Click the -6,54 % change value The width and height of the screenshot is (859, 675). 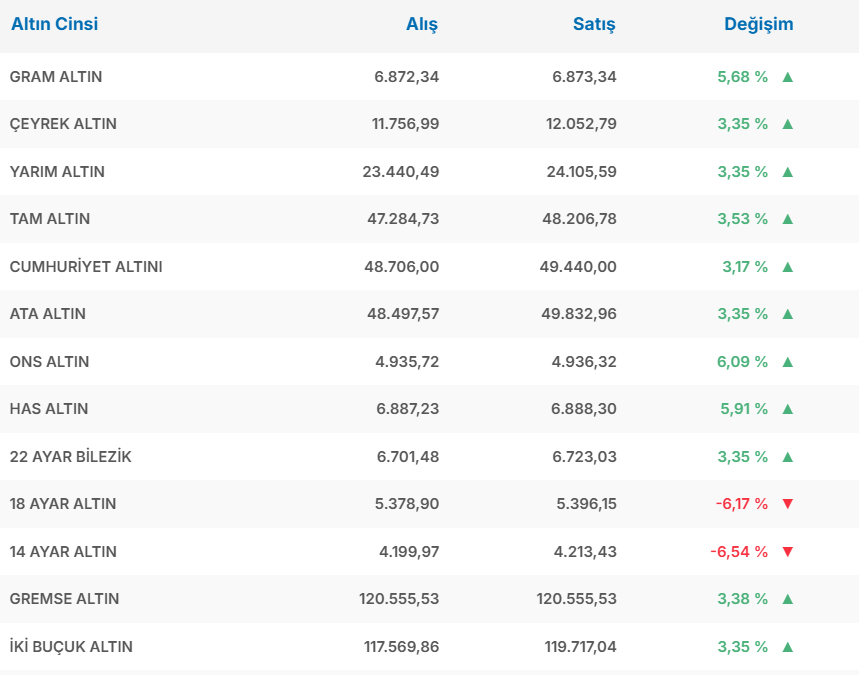tap(739, 552)
